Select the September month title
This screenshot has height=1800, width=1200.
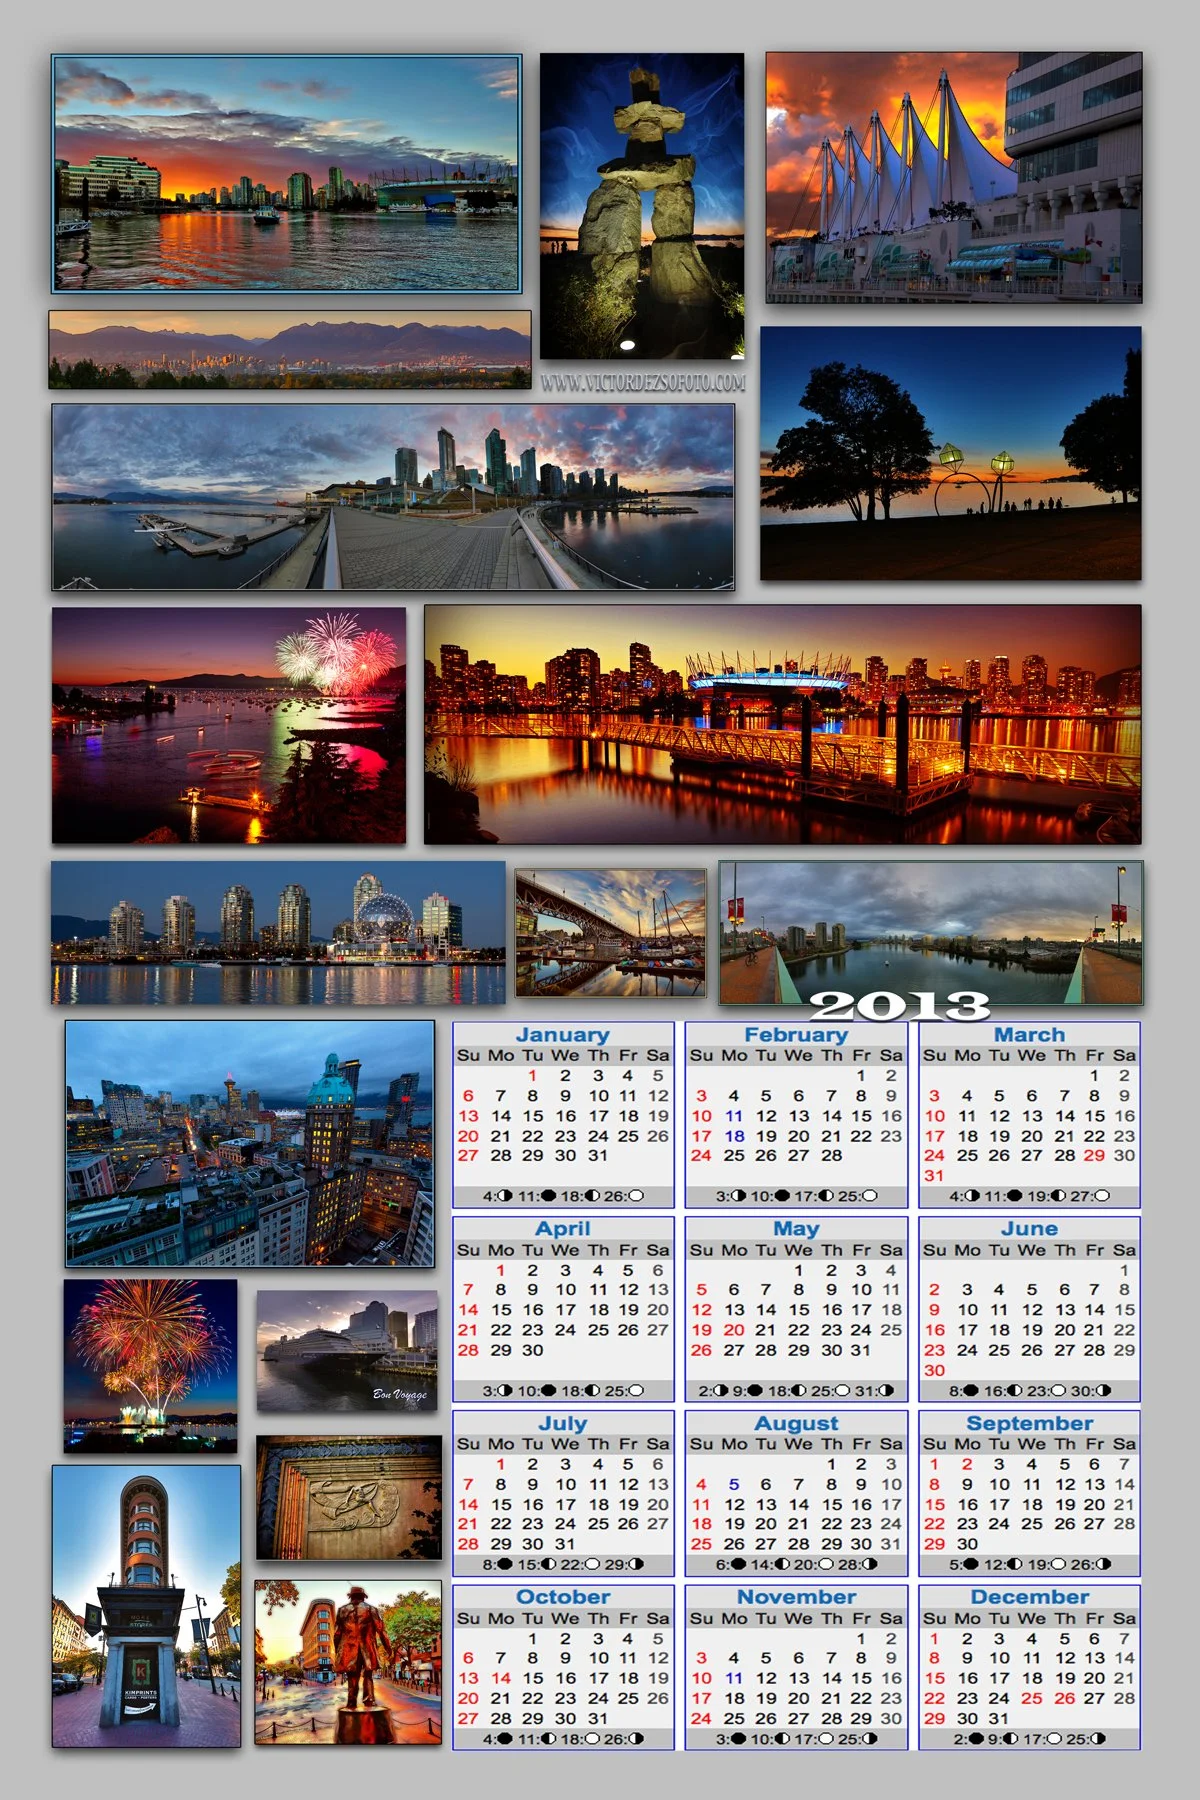[x=1030, y=1423]
